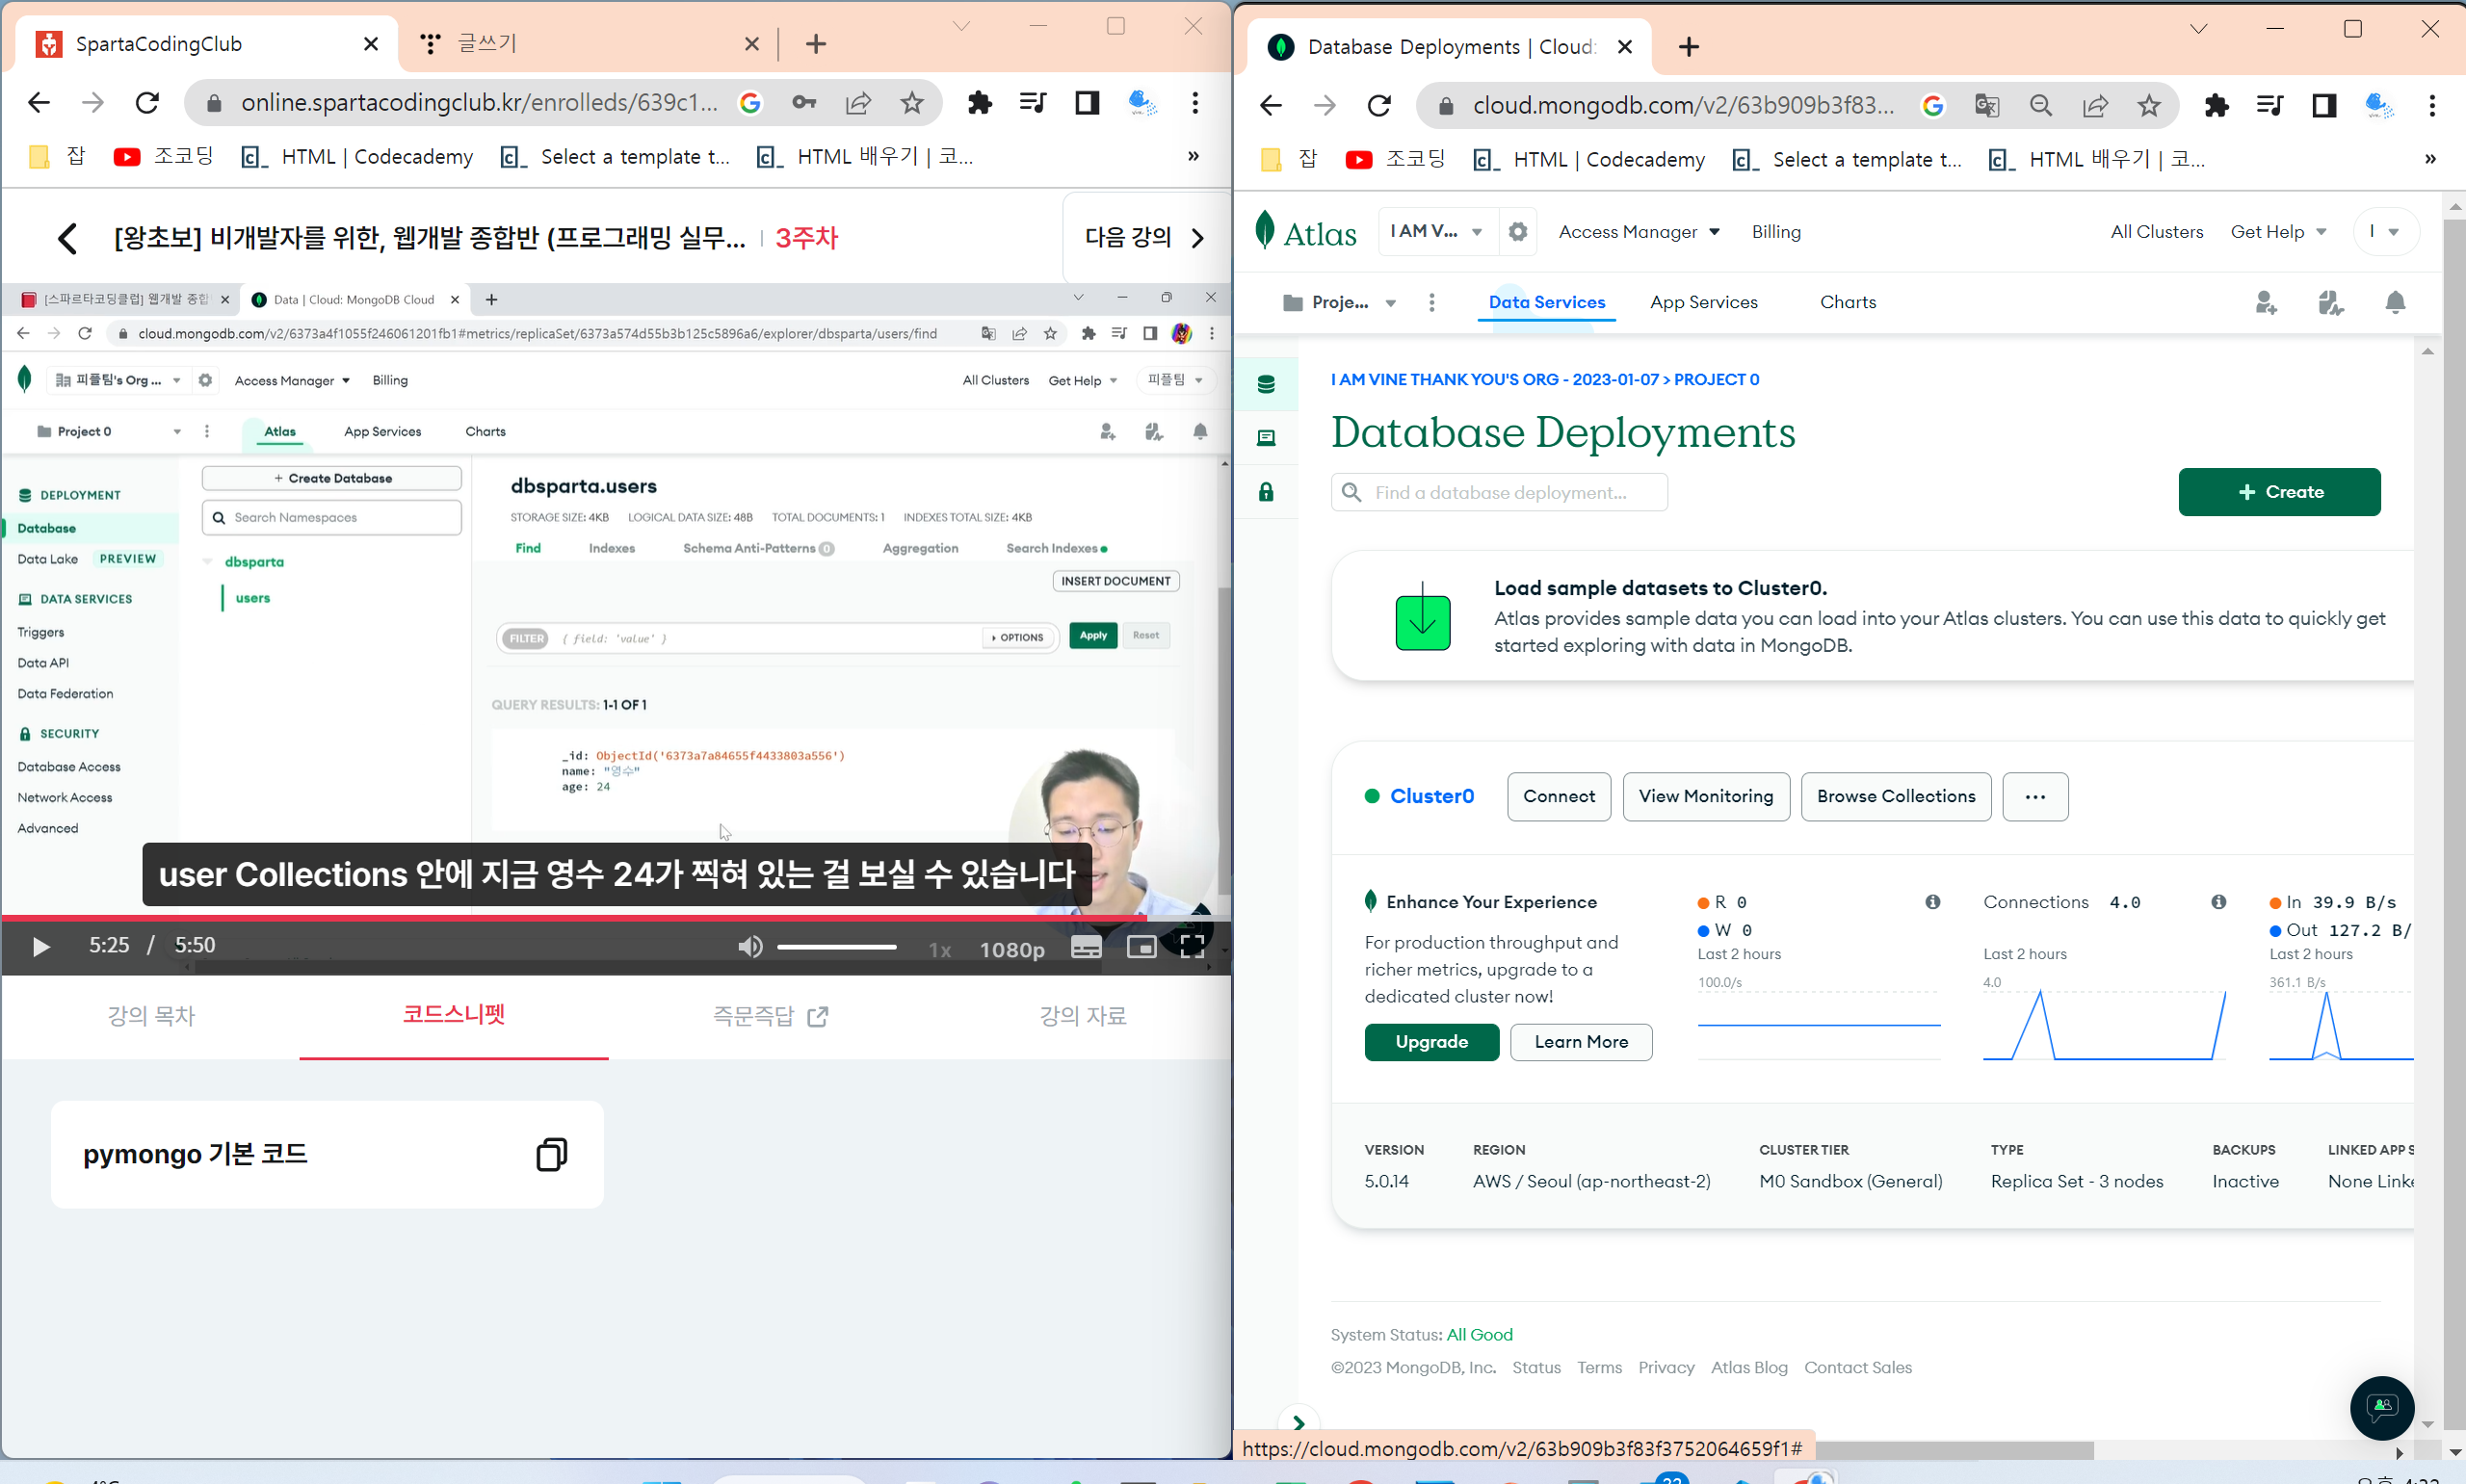Go back to the previous lecture page arrow
The width and height of the screenshot is (2466, 1484).
point(67,238)
